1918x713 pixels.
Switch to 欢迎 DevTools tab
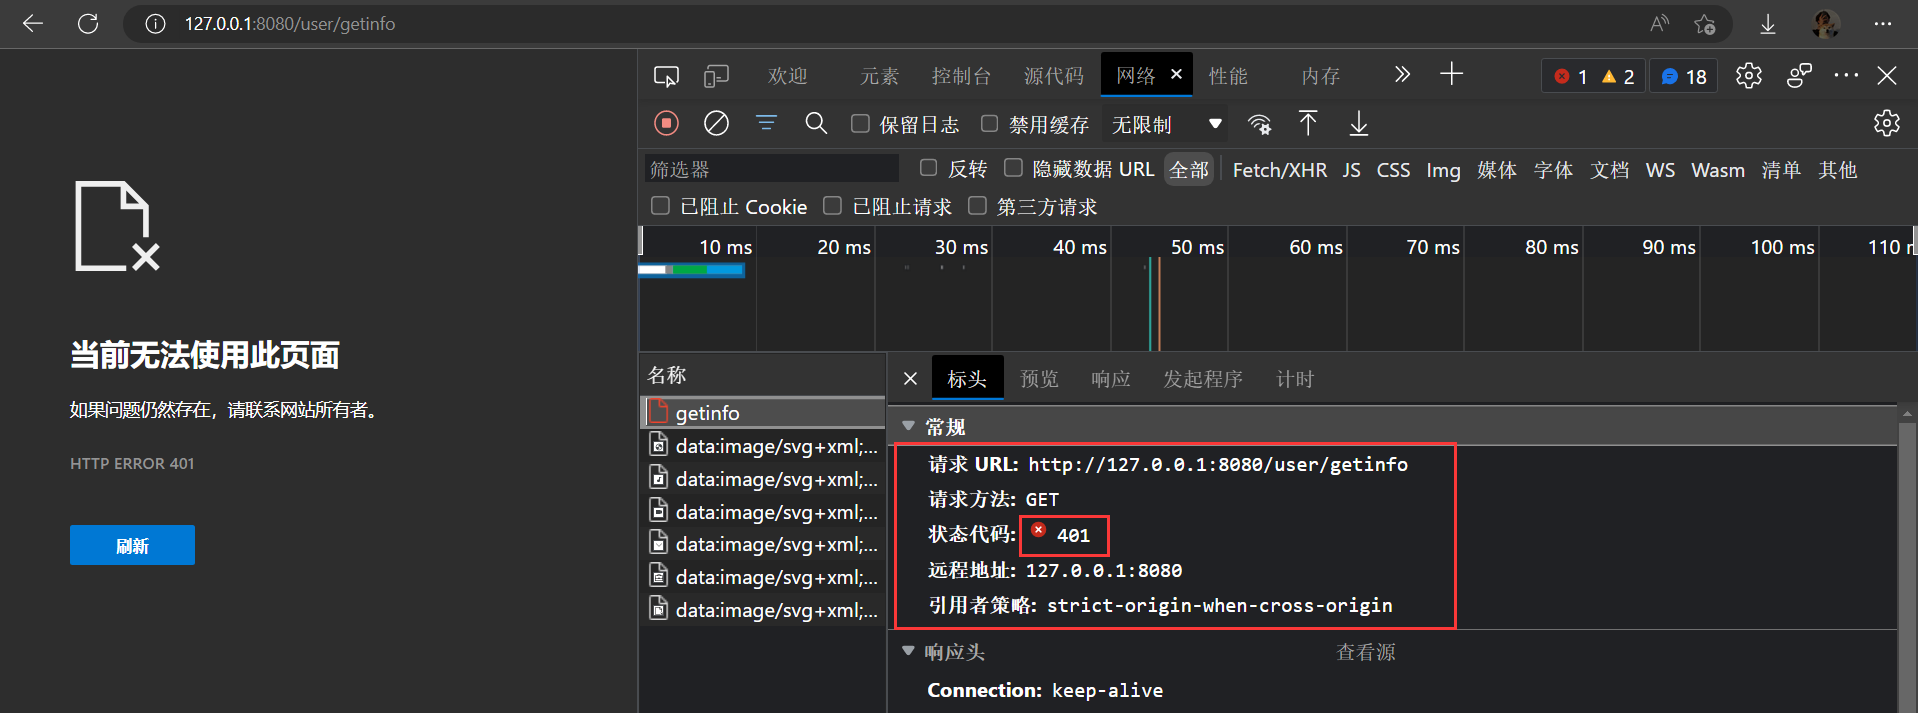coord(787,76)
